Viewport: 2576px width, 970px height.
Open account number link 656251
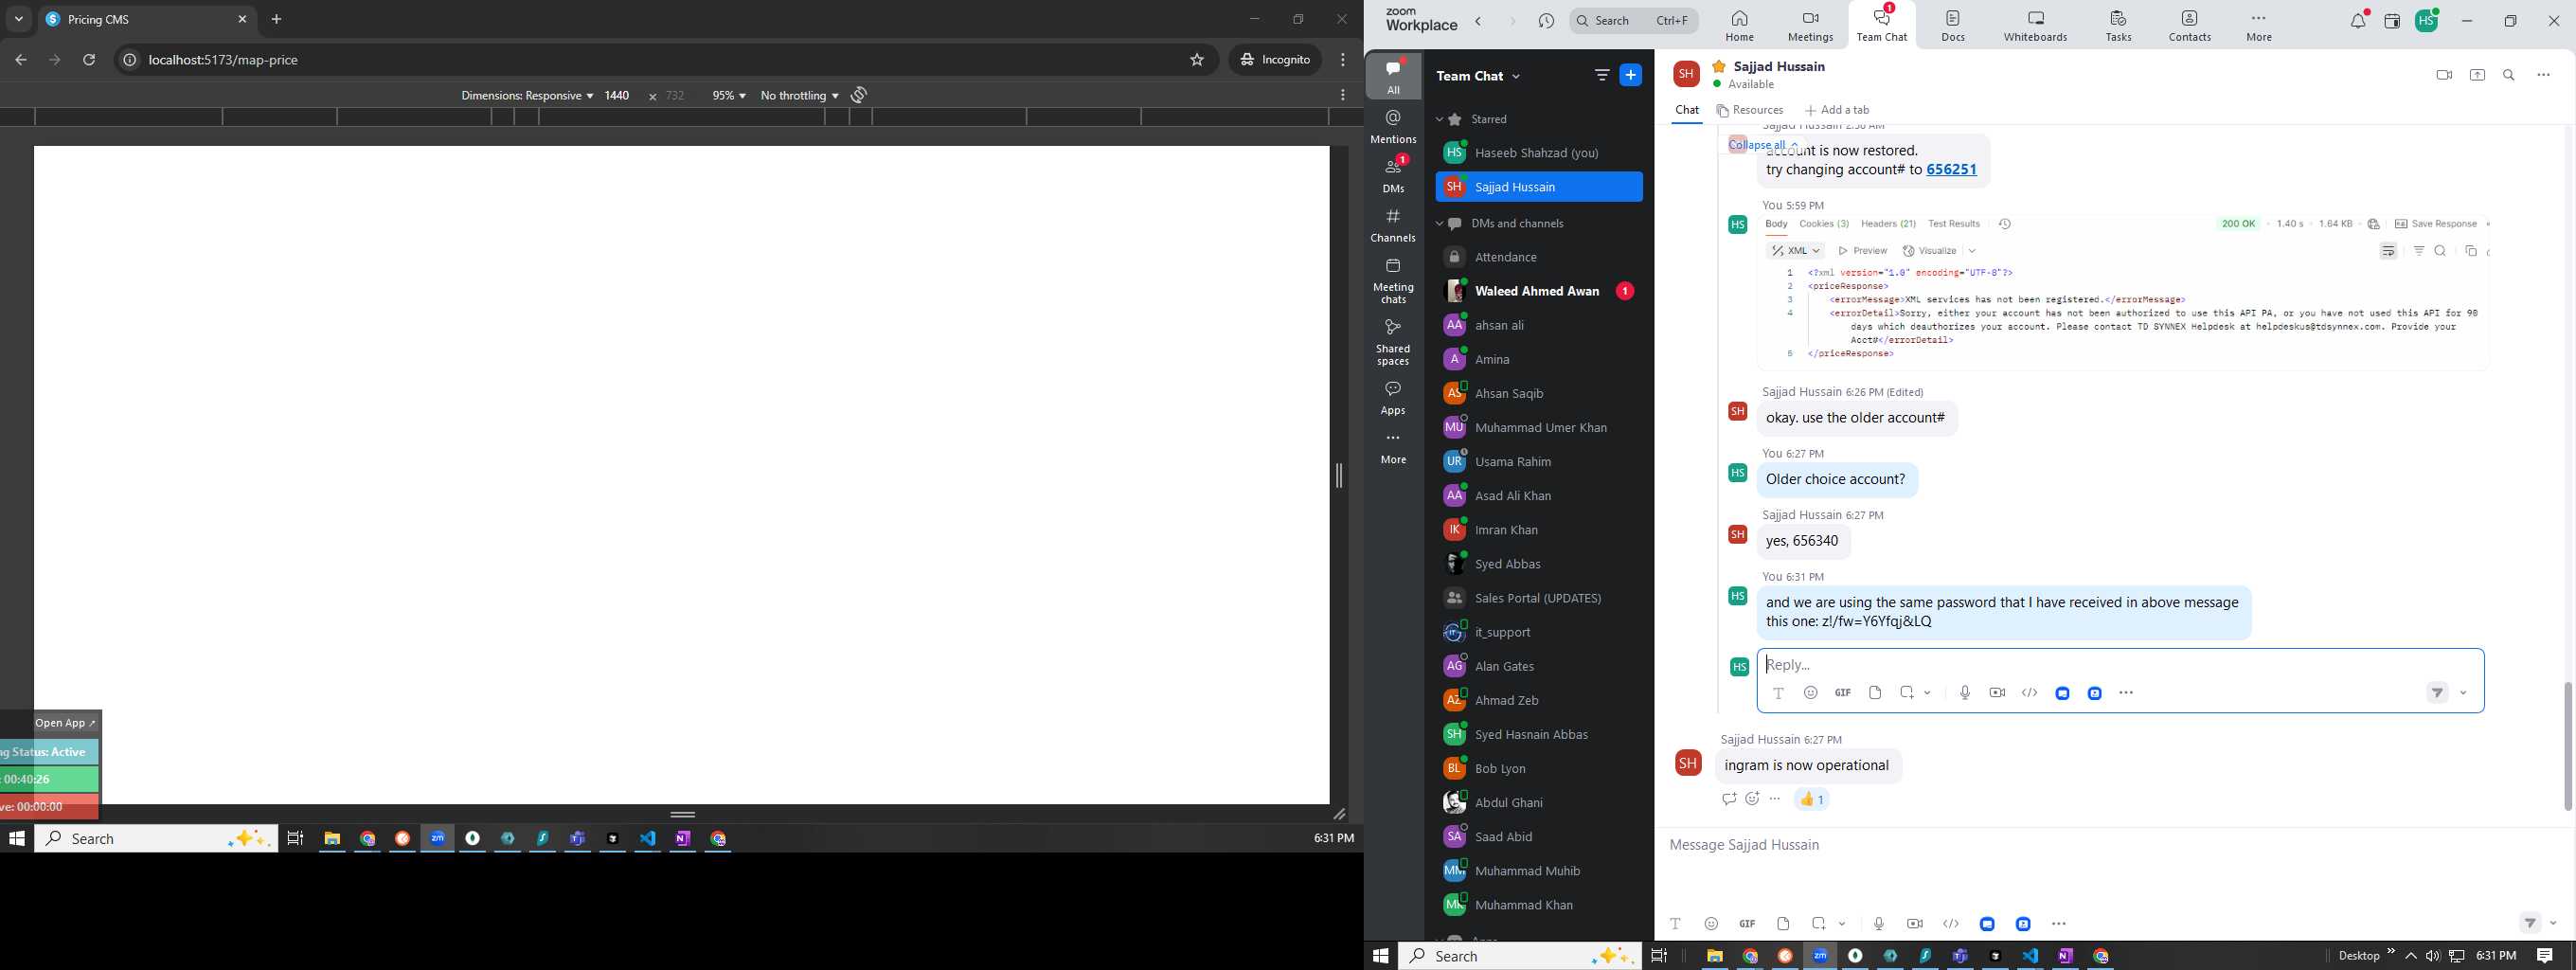(1951, 170)
